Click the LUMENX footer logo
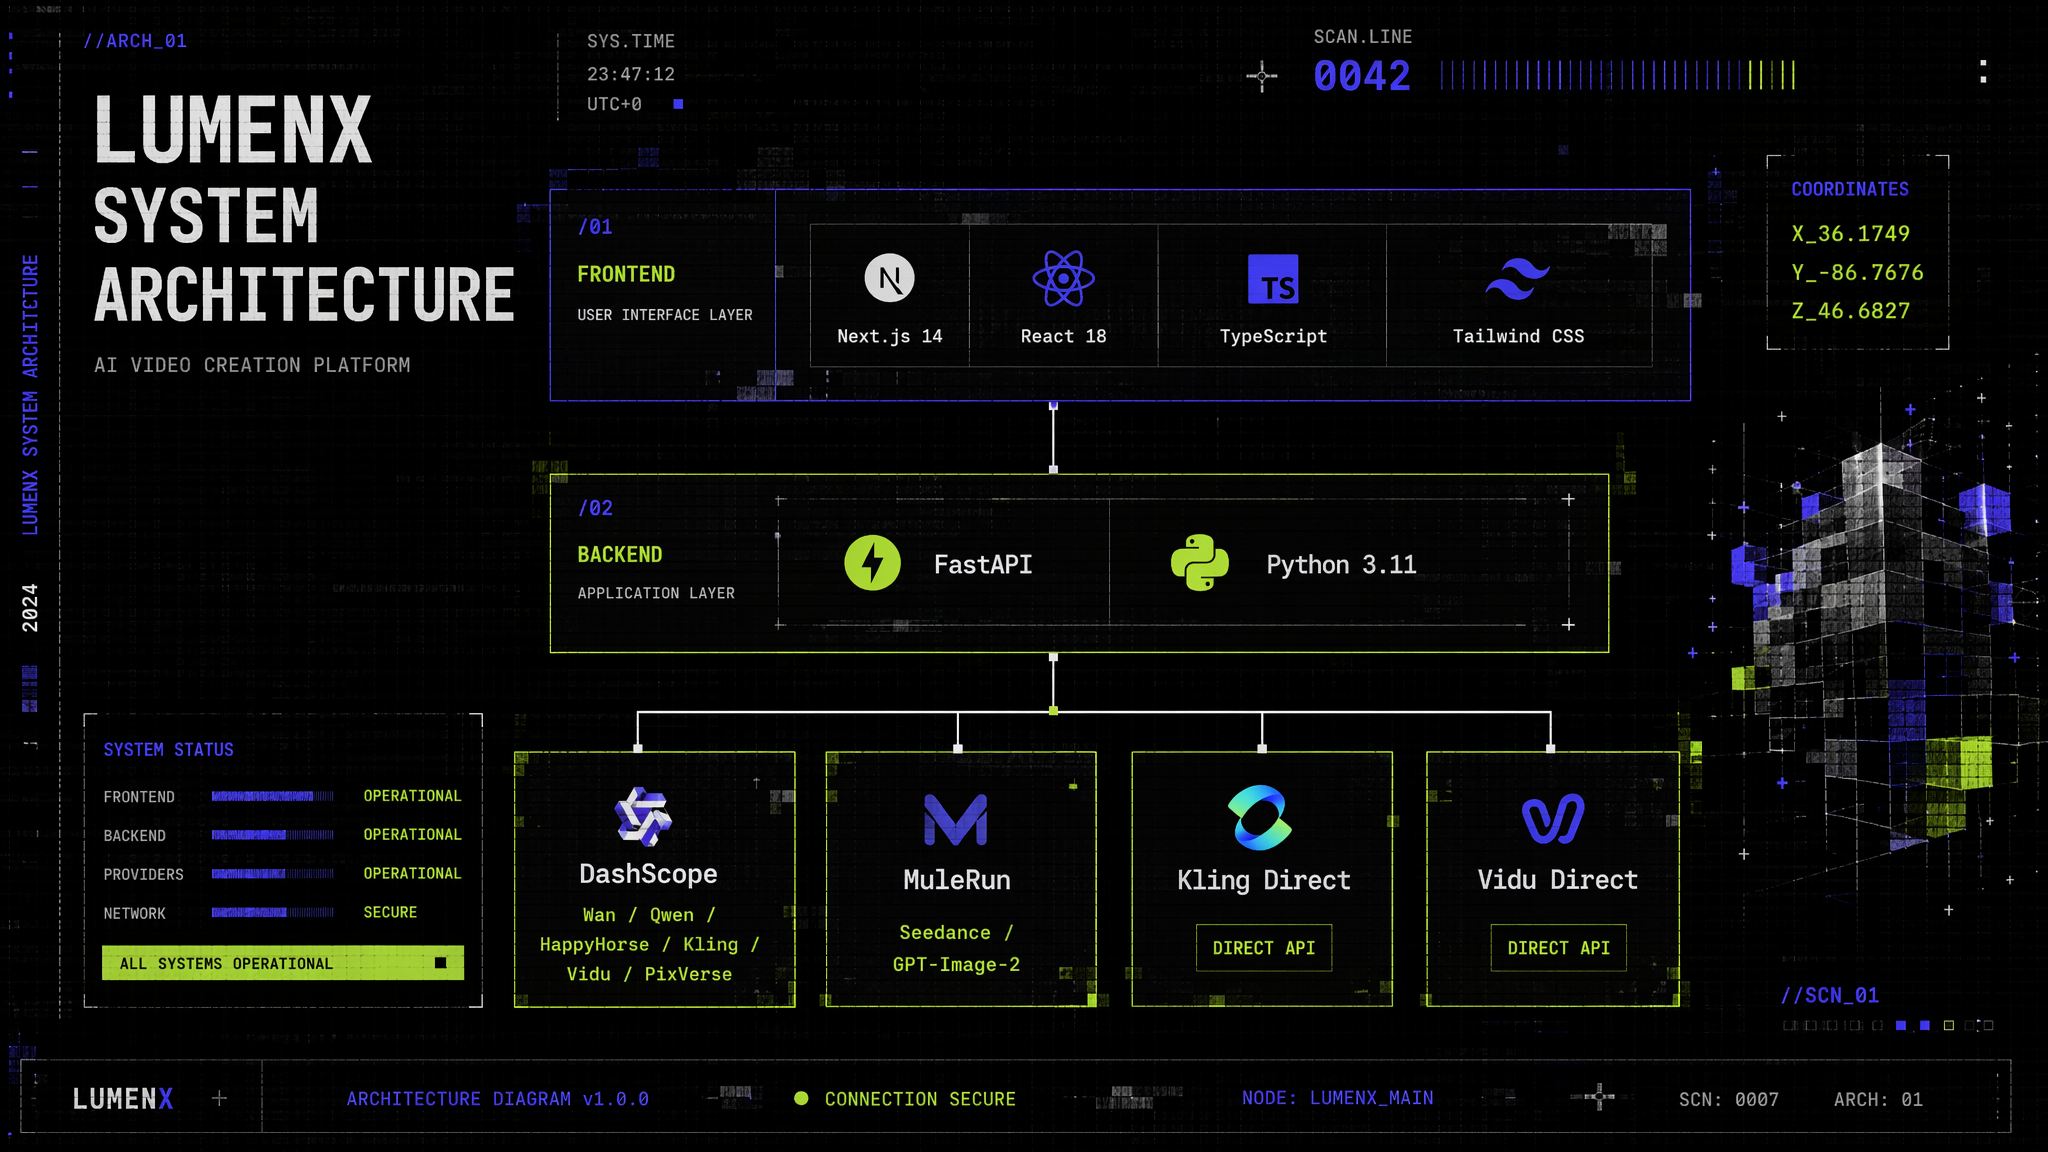 click(122, 1099)
